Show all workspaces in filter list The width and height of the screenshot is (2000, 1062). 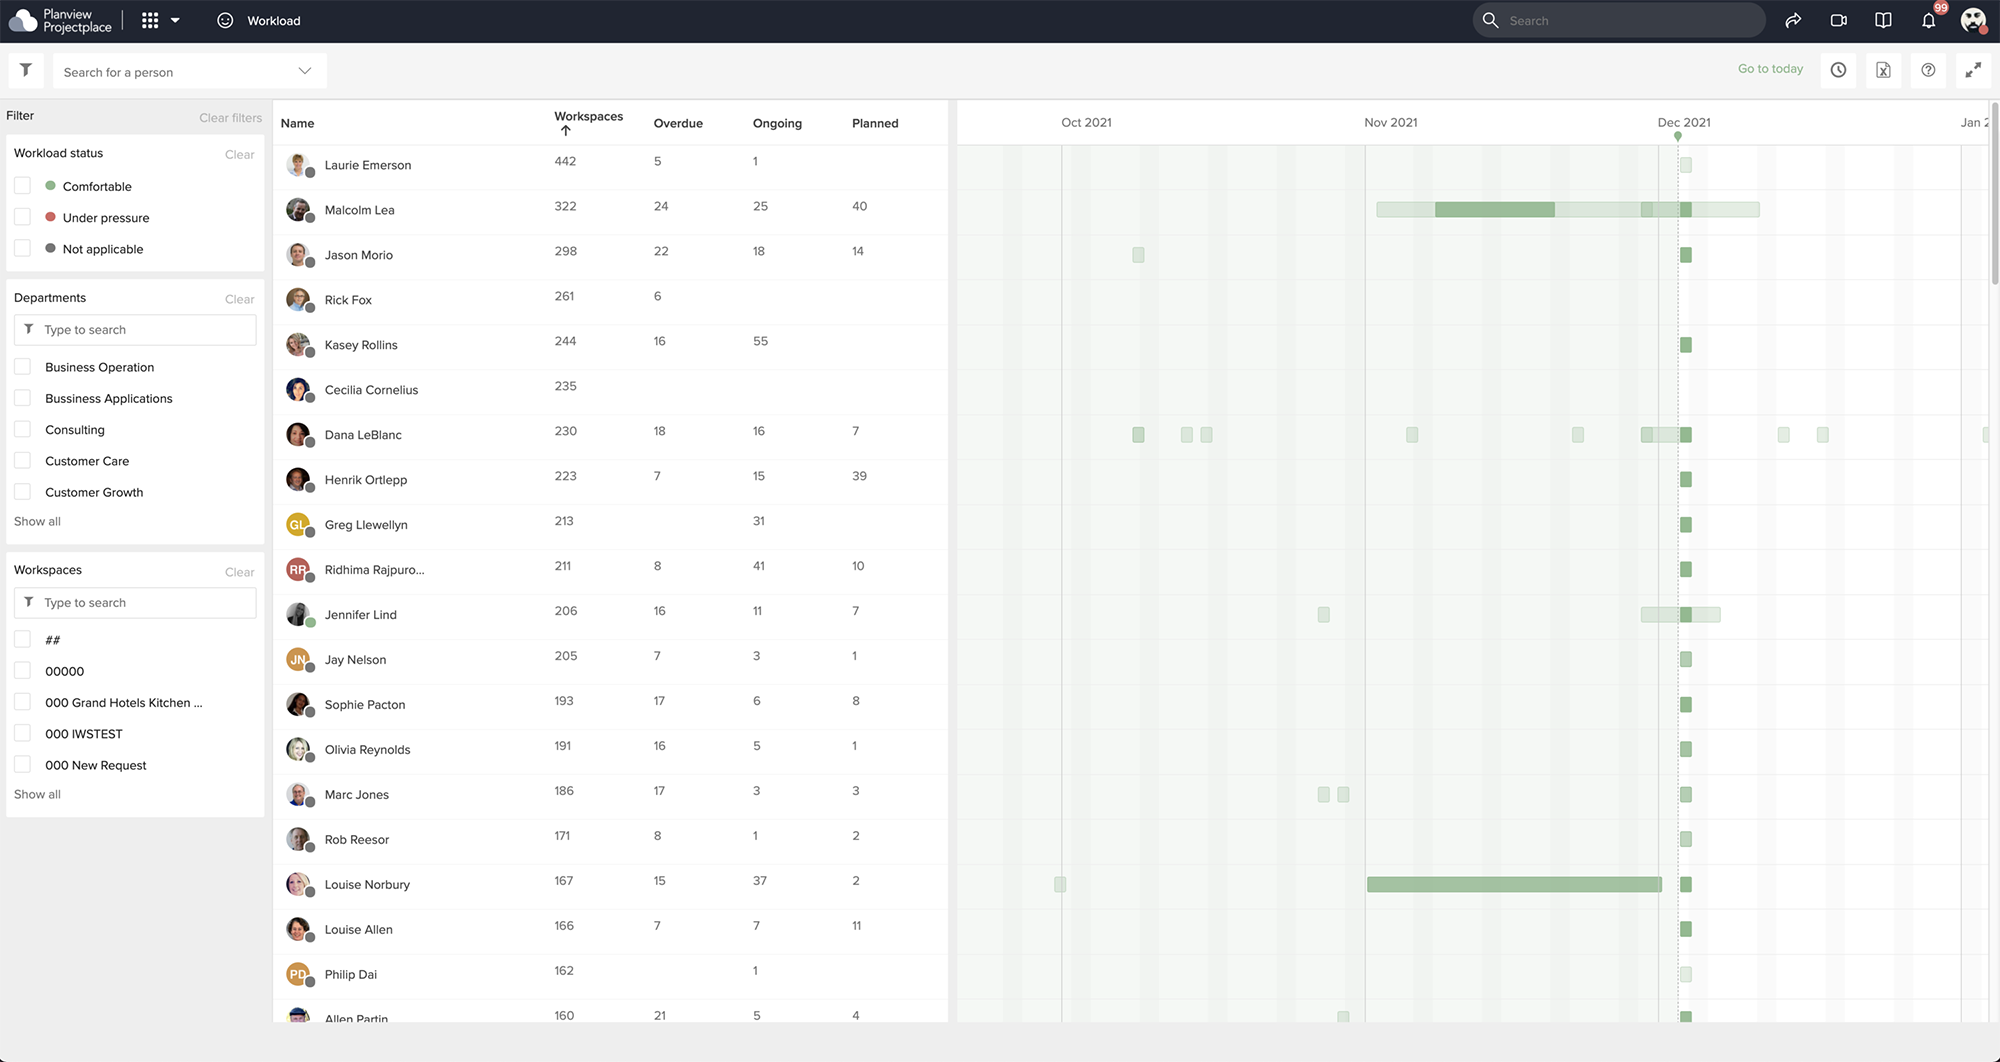click(37, 794)
